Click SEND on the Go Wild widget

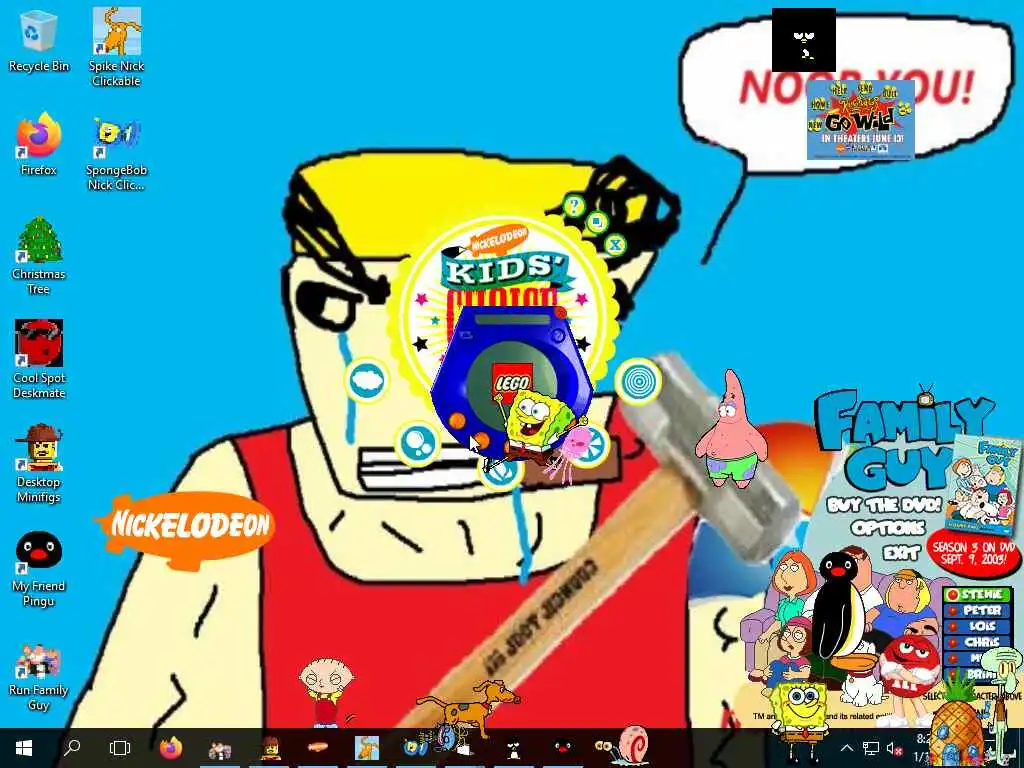point(865,88)
